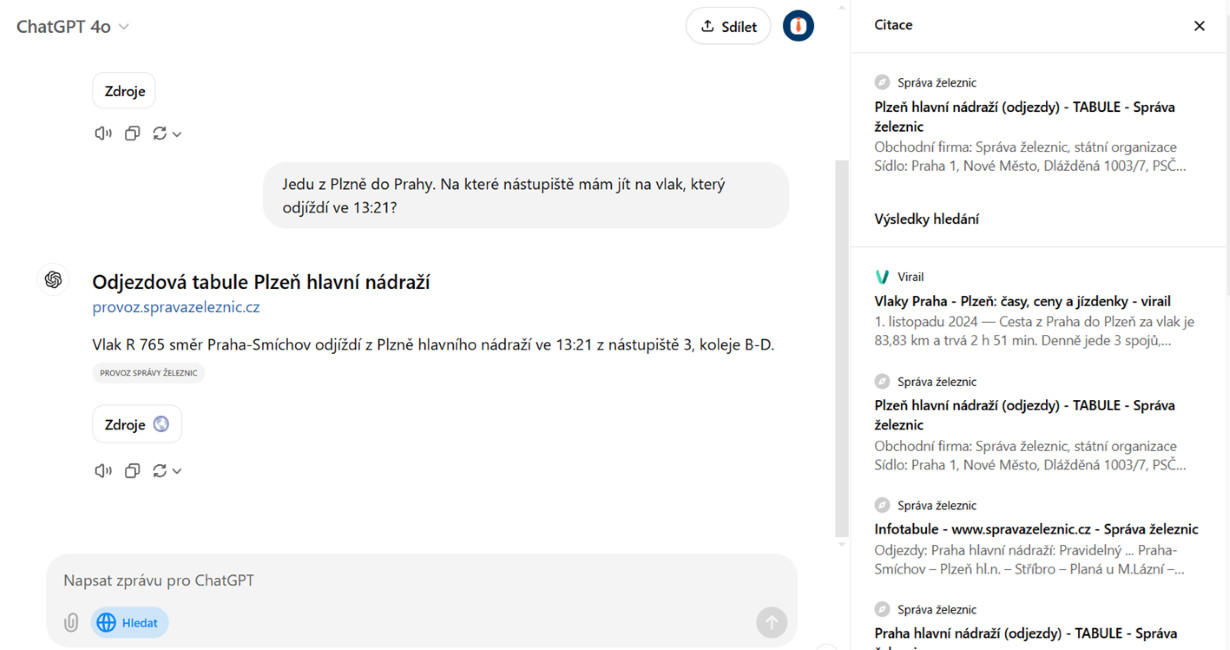Expand the regenerate chevron below the R 765 answer

pos(177,471)
